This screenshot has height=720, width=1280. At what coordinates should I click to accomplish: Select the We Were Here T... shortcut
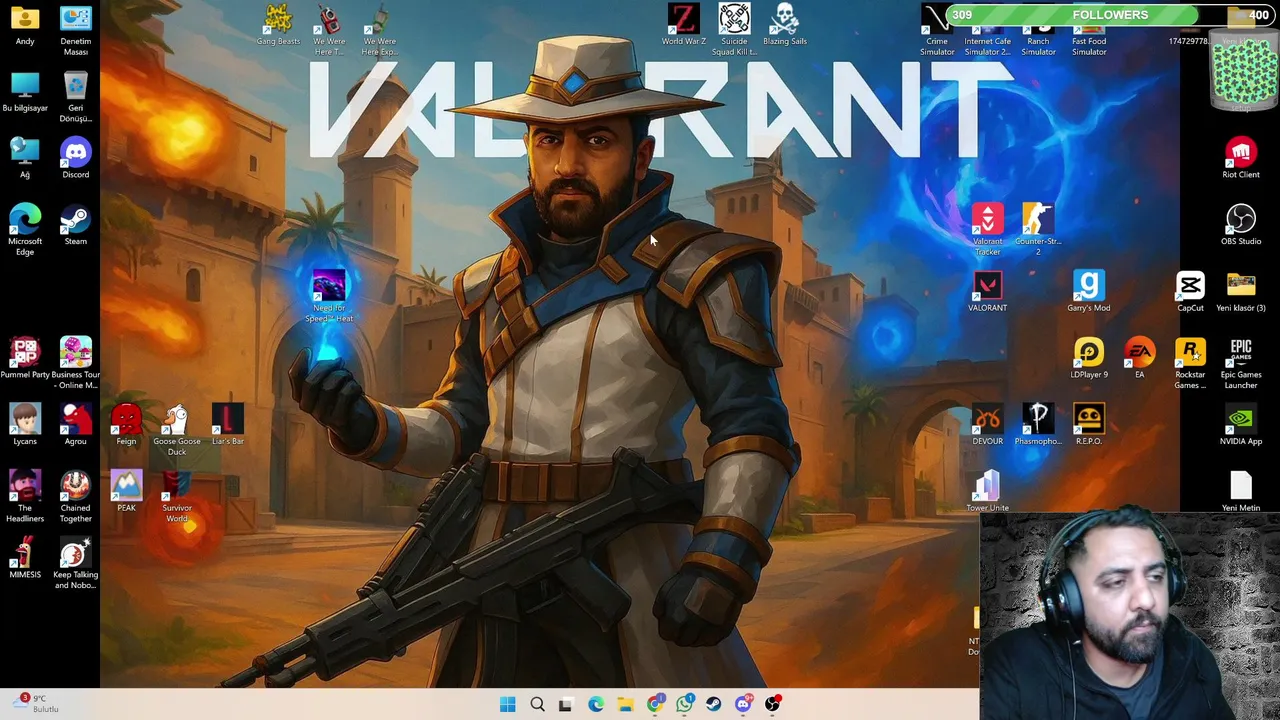pyautogui.click(x=329, y=30)
